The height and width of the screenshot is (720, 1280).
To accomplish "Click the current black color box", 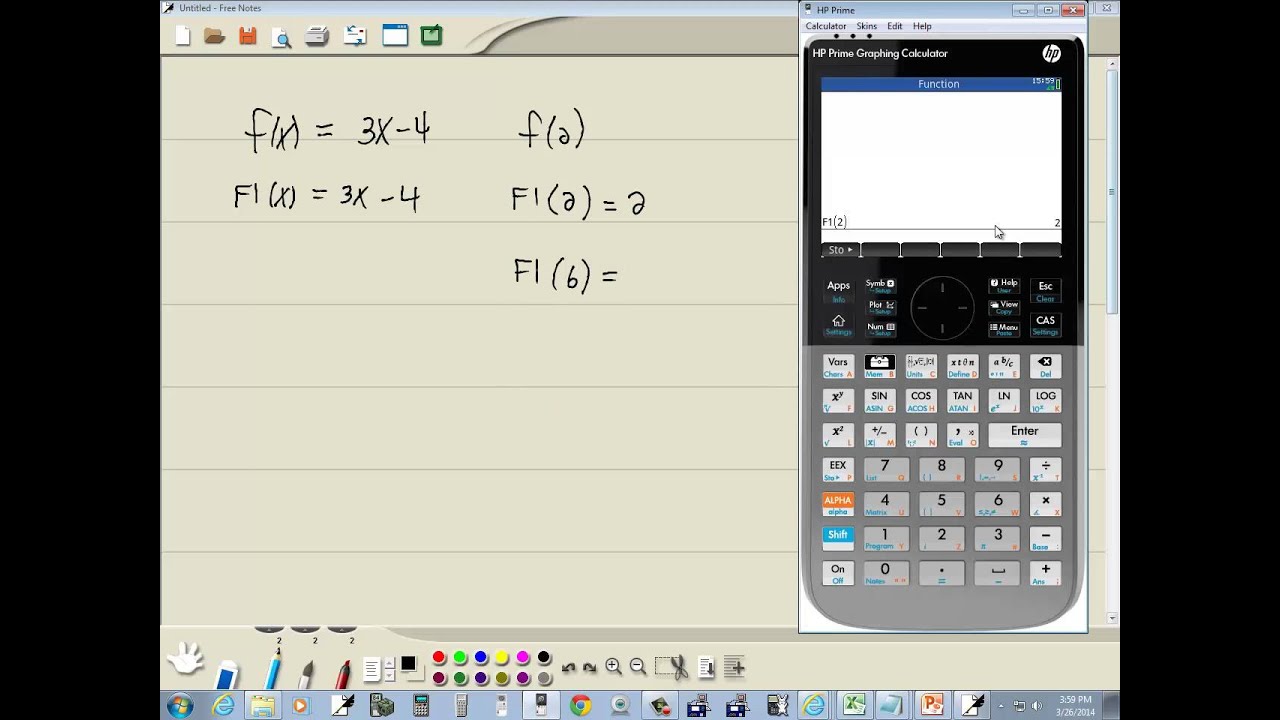I will click(408, 664).
